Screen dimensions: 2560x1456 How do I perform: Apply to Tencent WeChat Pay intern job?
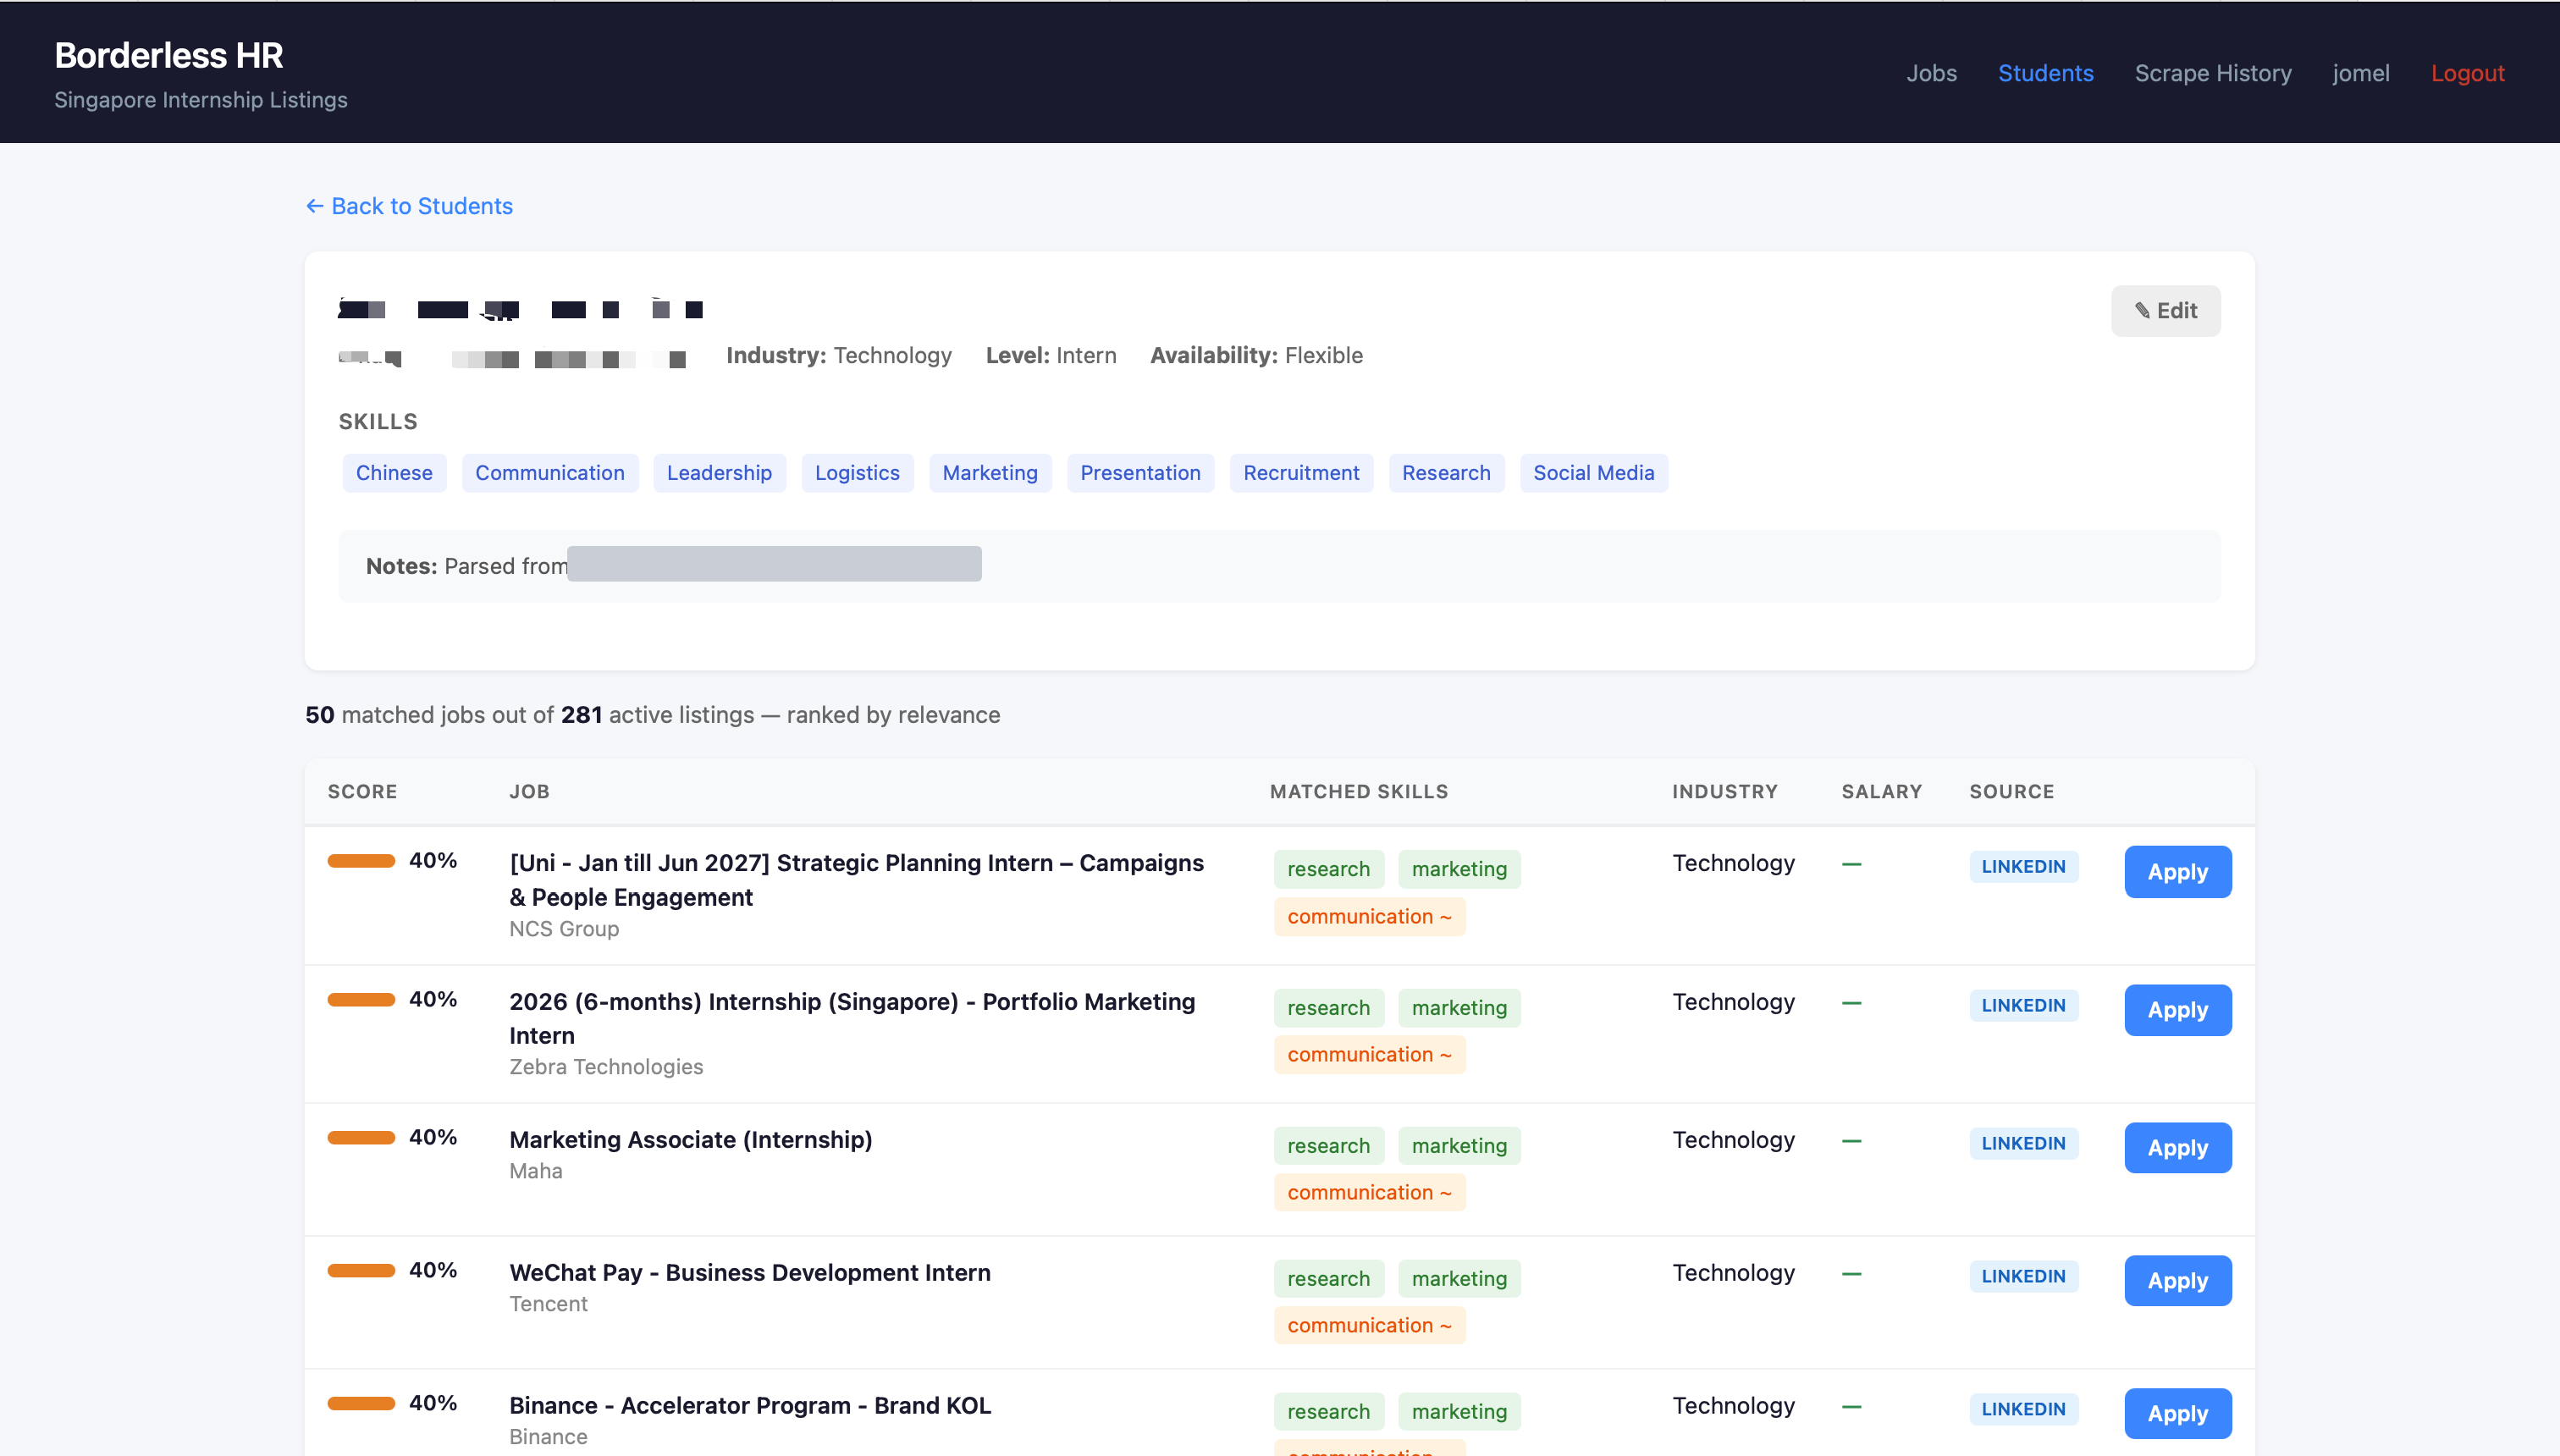[2177, 1281]
